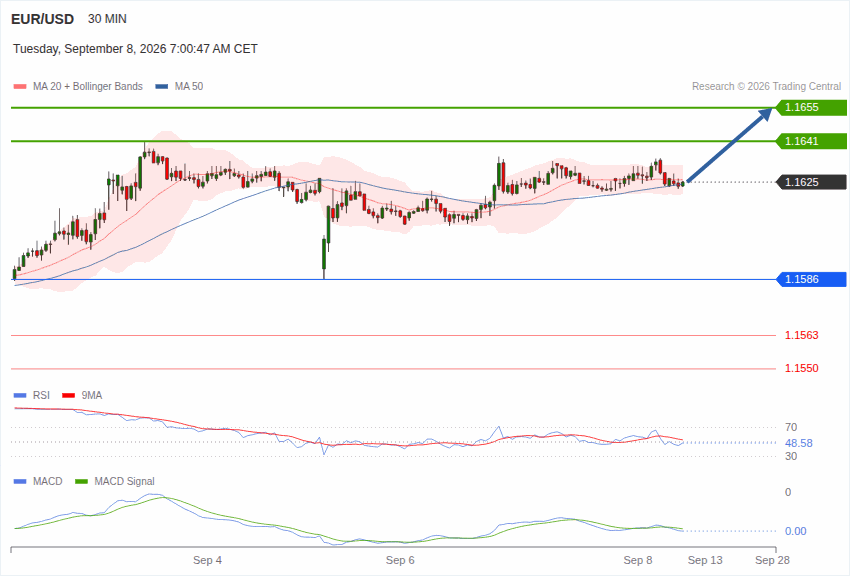The width and height of the screenshot is (850, 576).
Task: Click the 1.1625 black current price tag
Action: pyautogui.click(x=812, y=182)
